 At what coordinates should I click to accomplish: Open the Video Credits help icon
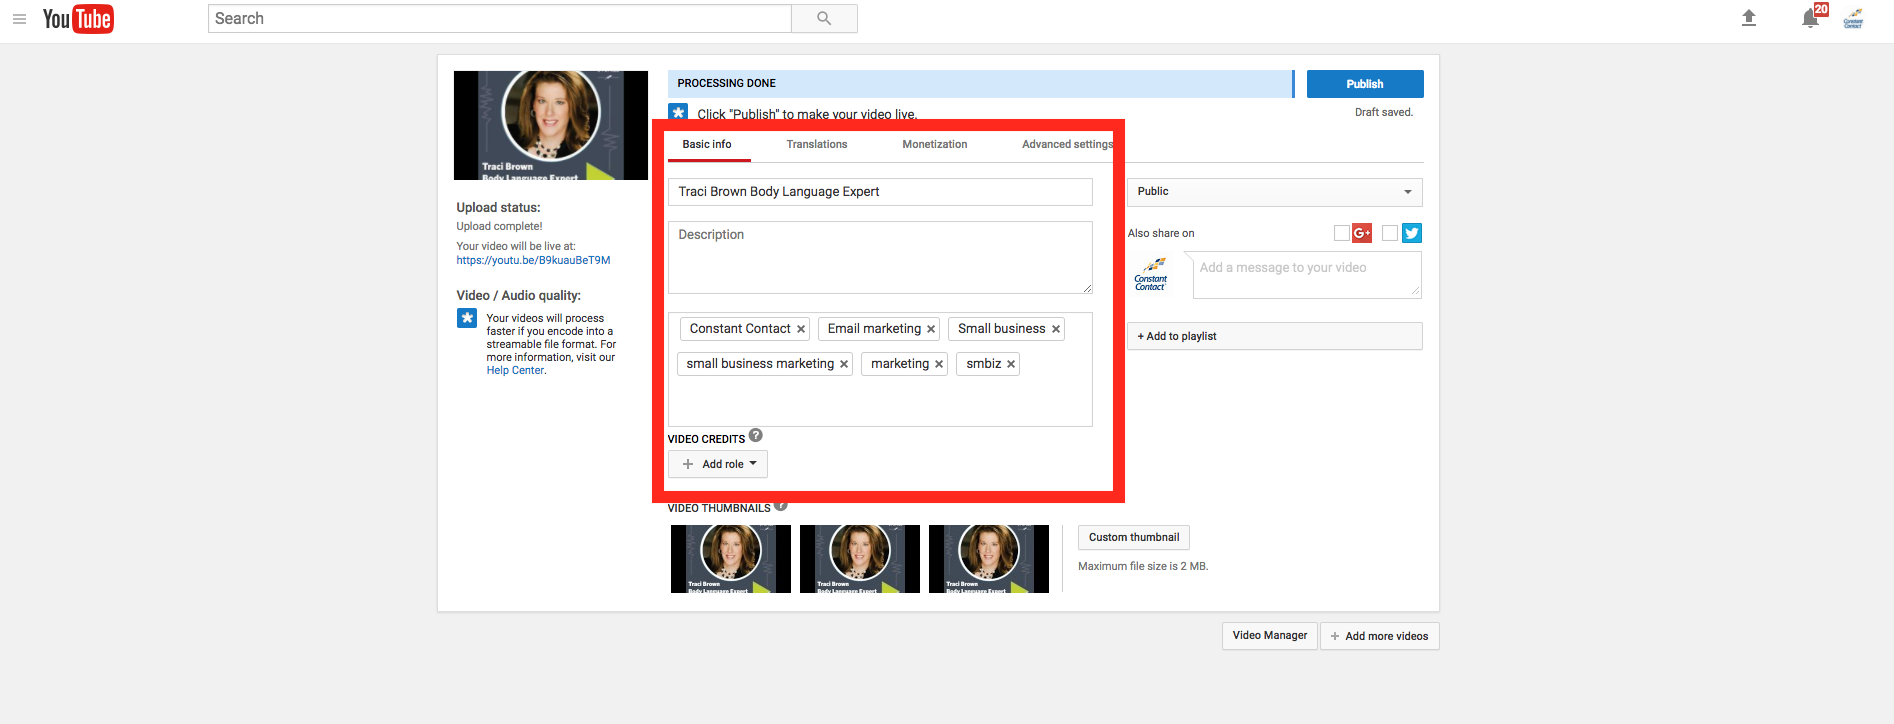click(756, 435)
